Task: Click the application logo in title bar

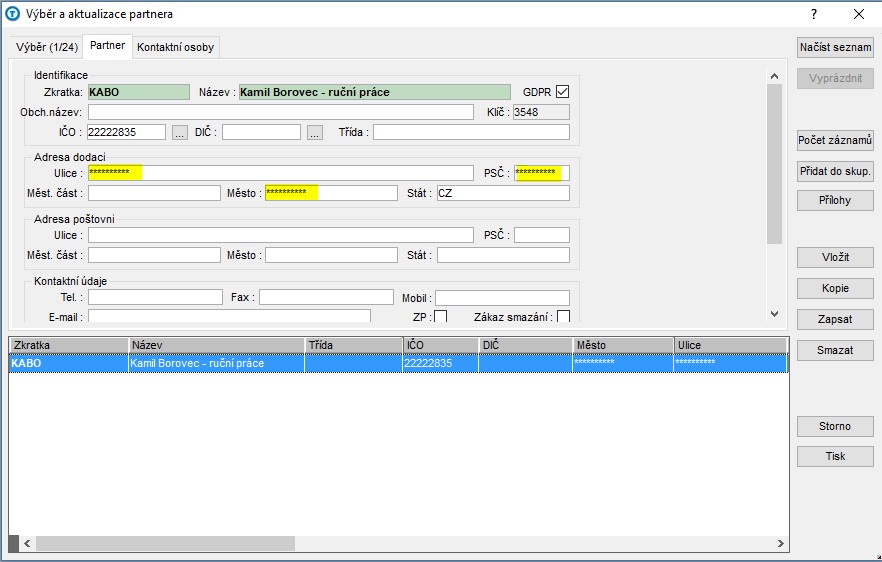Action: (12, 14)
